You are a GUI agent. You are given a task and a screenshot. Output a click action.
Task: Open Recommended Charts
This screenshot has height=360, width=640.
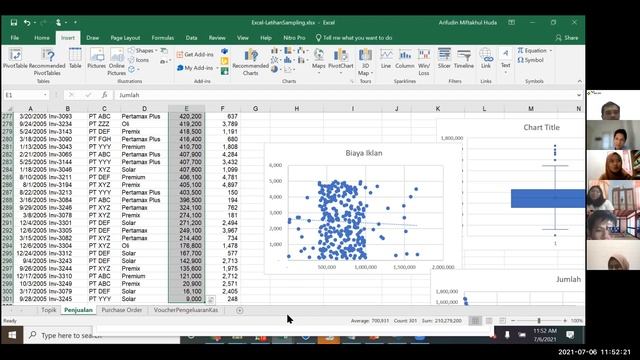pos(250,62)
